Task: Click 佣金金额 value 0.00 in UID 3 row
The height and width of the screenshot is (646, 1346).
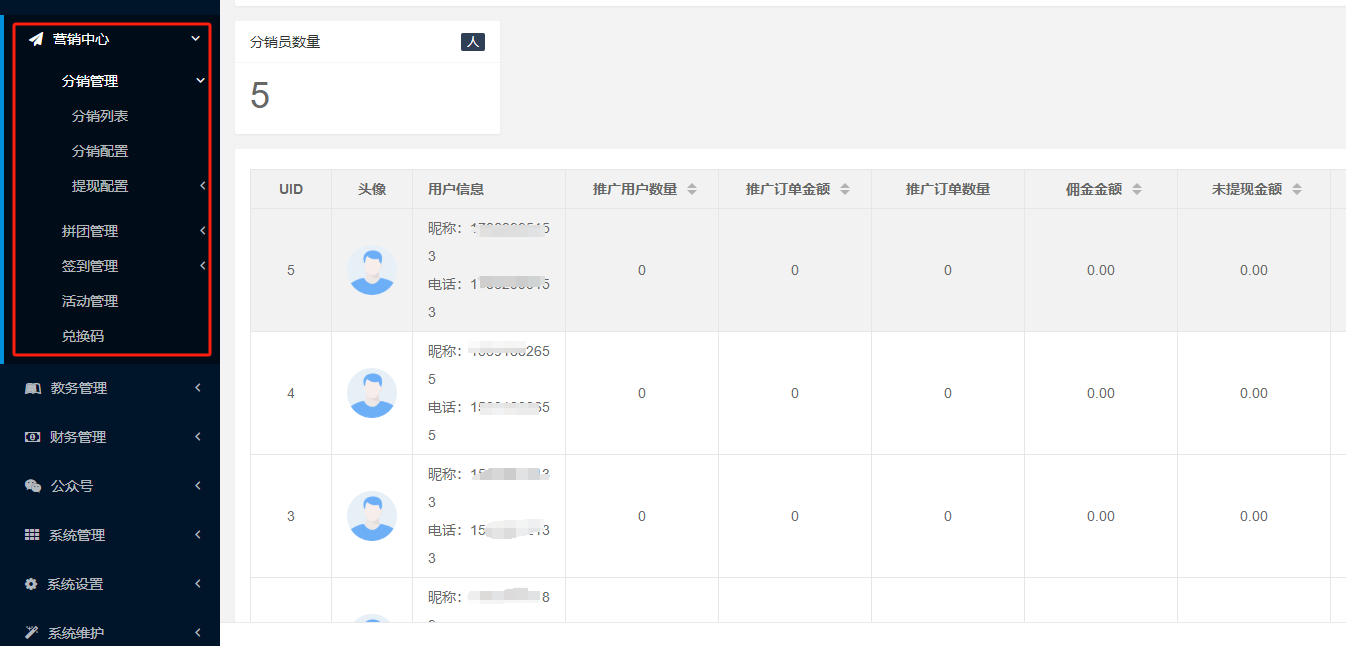Action: coord(1101,516)
